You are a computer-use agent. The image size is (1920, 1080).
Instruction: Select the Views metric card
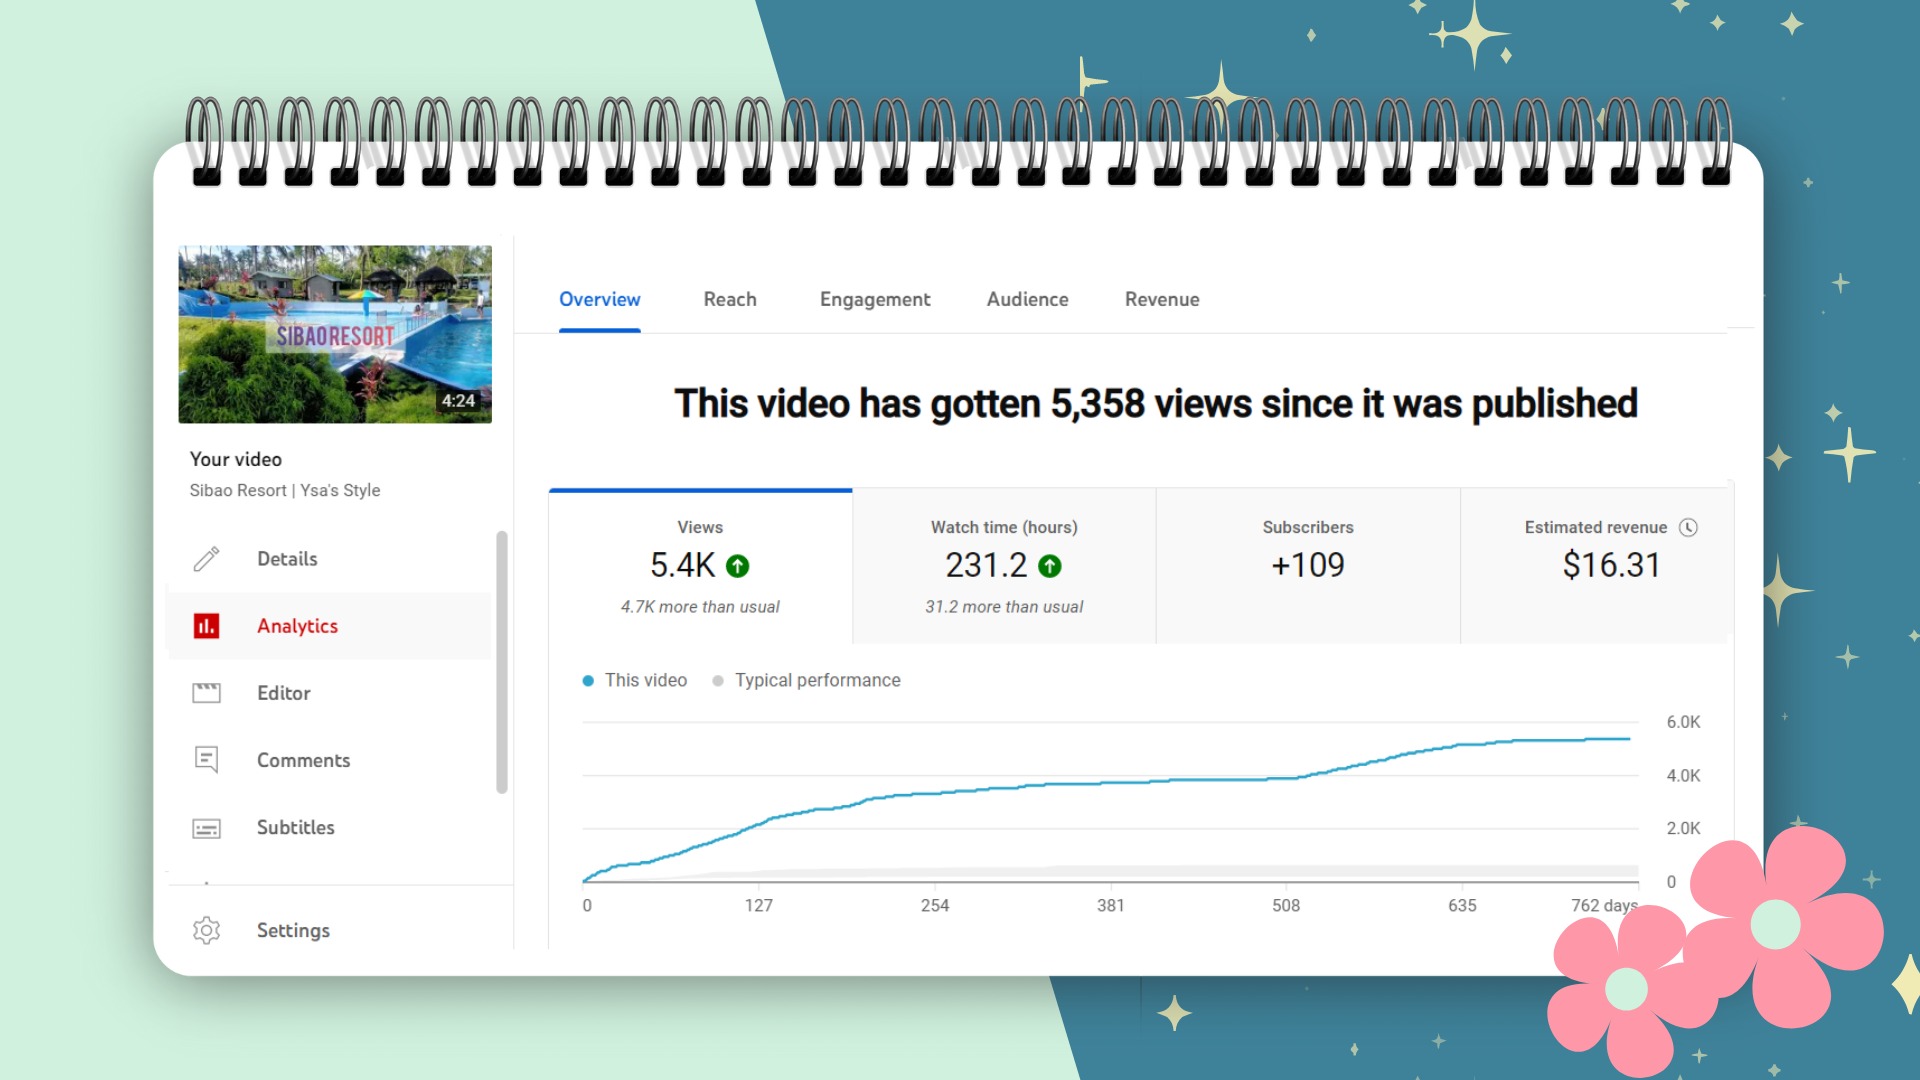pyautogui.click(x=700, y=566)
